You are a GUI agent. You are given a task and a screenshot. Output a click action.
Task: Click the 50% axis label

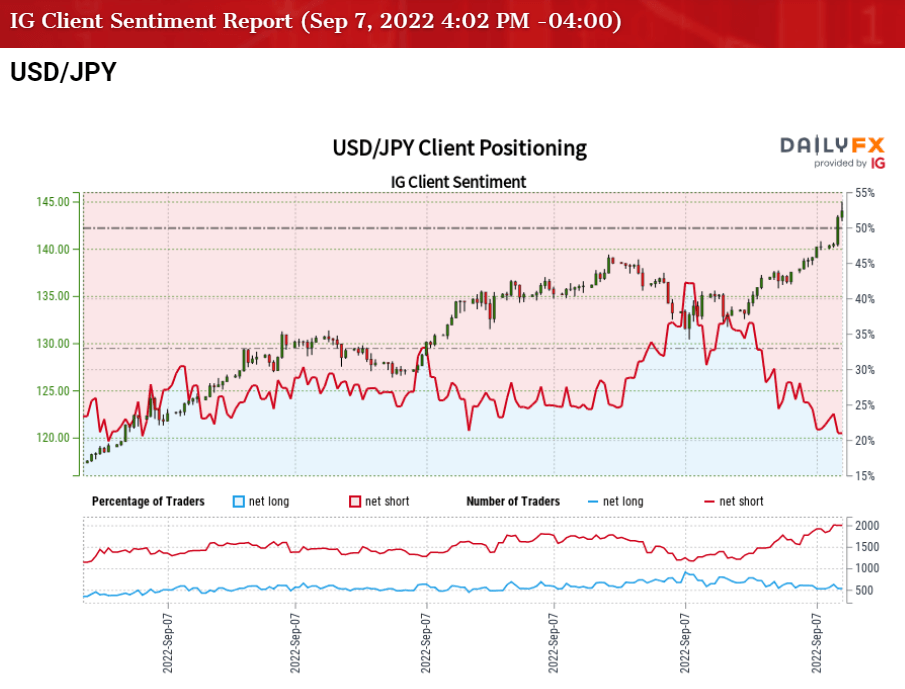click(865, 229)
